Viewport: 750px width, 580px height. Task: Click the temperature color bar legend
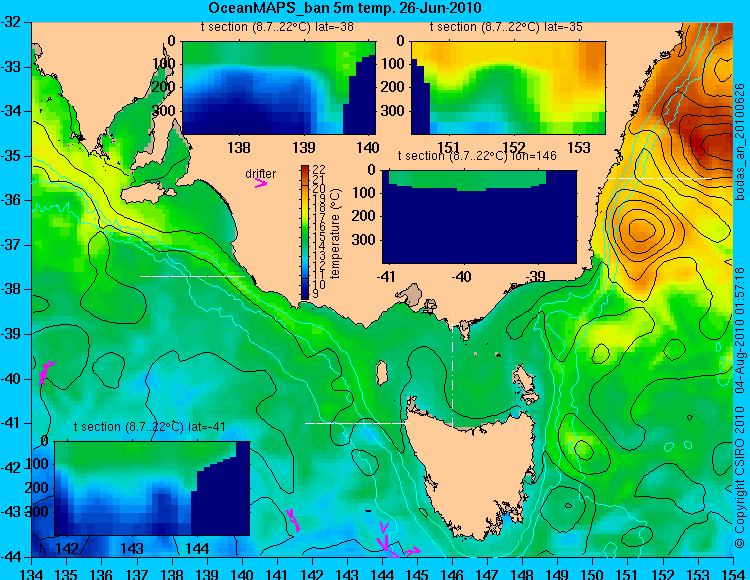[305, 232]
